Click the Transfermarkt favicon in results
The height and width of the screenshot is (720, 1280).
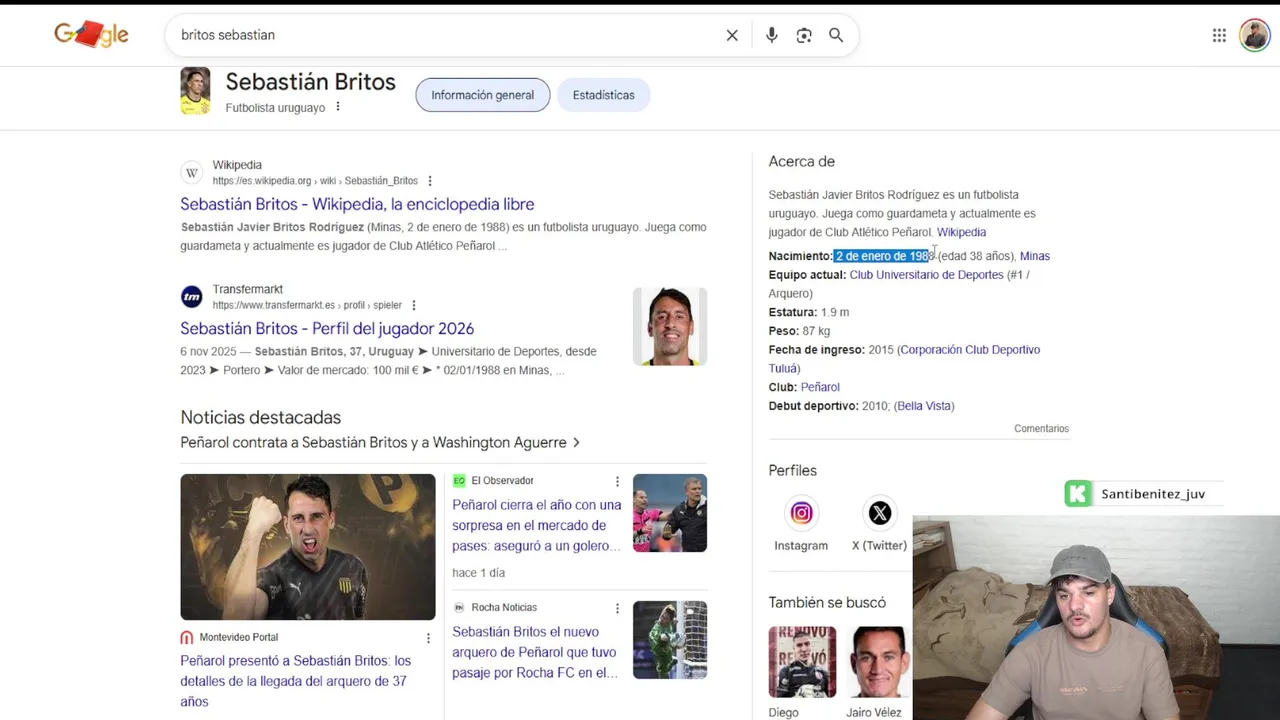191,297
